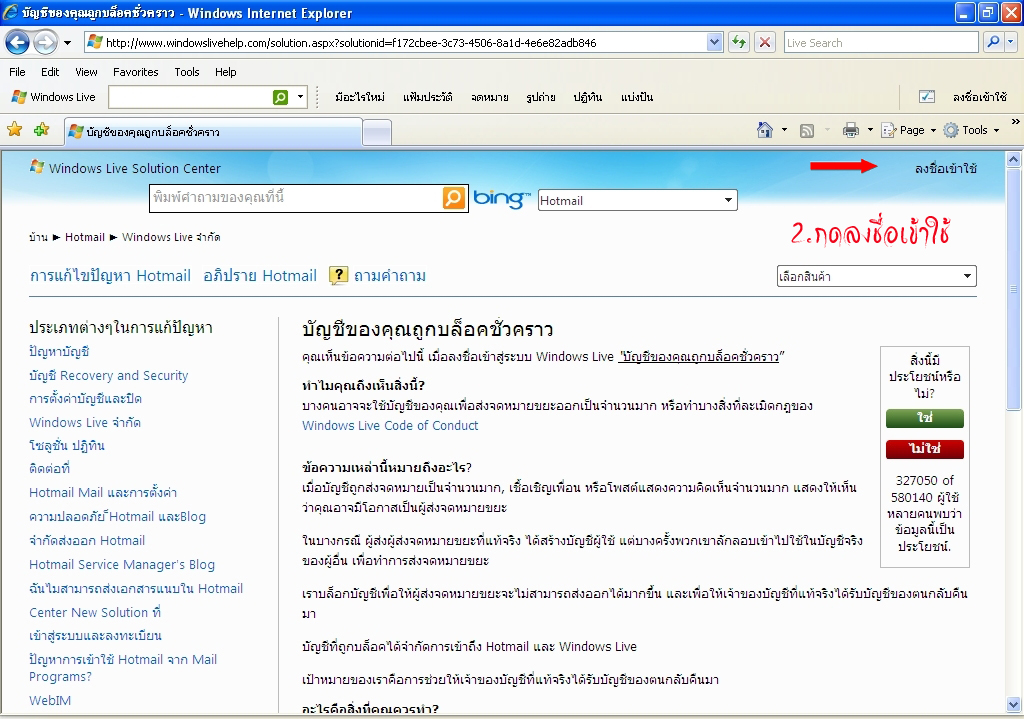Click the green ใช่ feedback button
The image size is (1024, 719).
925,418
